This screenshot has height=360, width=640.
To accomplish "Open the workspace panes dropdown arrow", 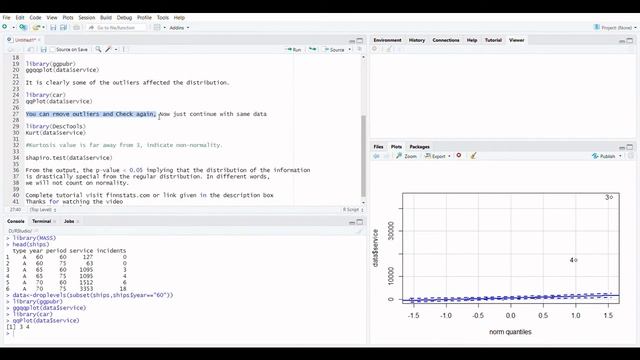I will [164, 28].
